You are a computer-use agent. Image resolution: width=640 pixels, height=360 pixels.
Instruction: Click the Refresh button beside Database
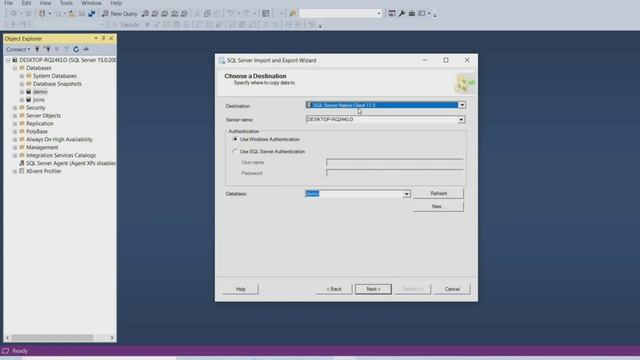point(438,193)
